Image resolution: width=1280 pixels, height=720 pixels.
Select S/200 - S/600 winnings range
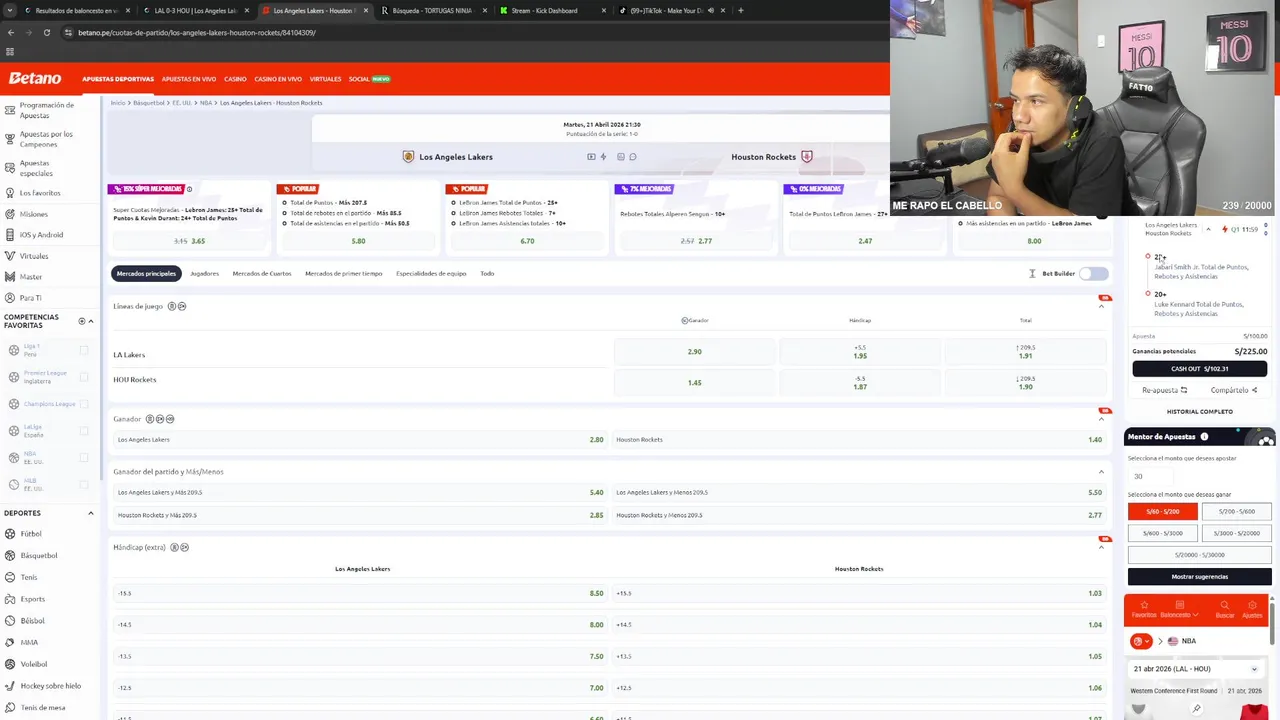pyautogui.click(x=1236, y=511)
